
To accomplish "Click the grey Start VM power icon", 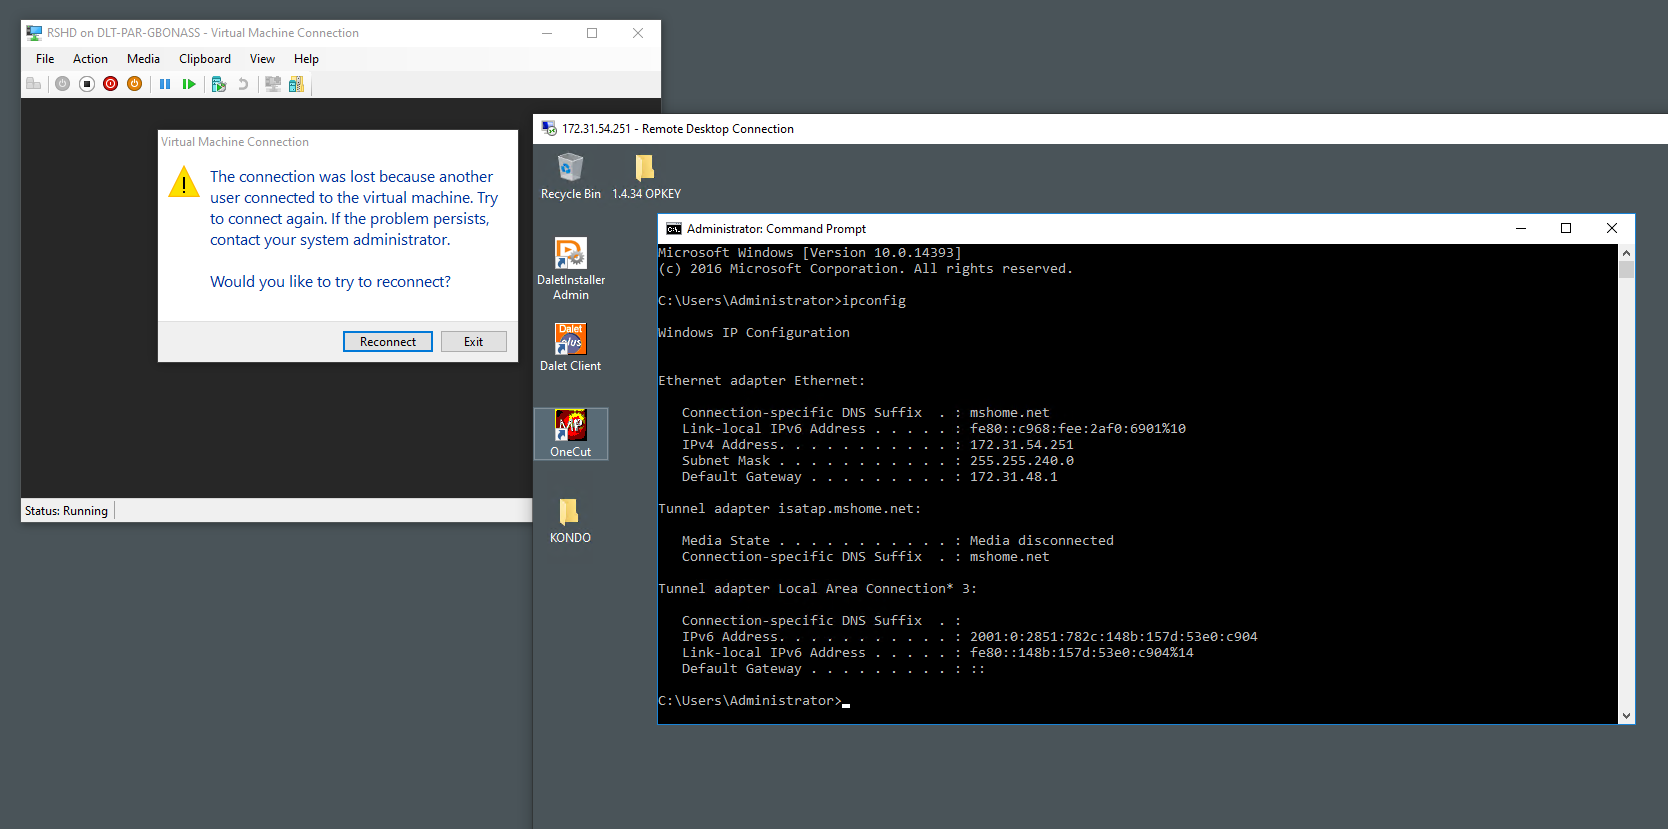I will pos(62,84).
